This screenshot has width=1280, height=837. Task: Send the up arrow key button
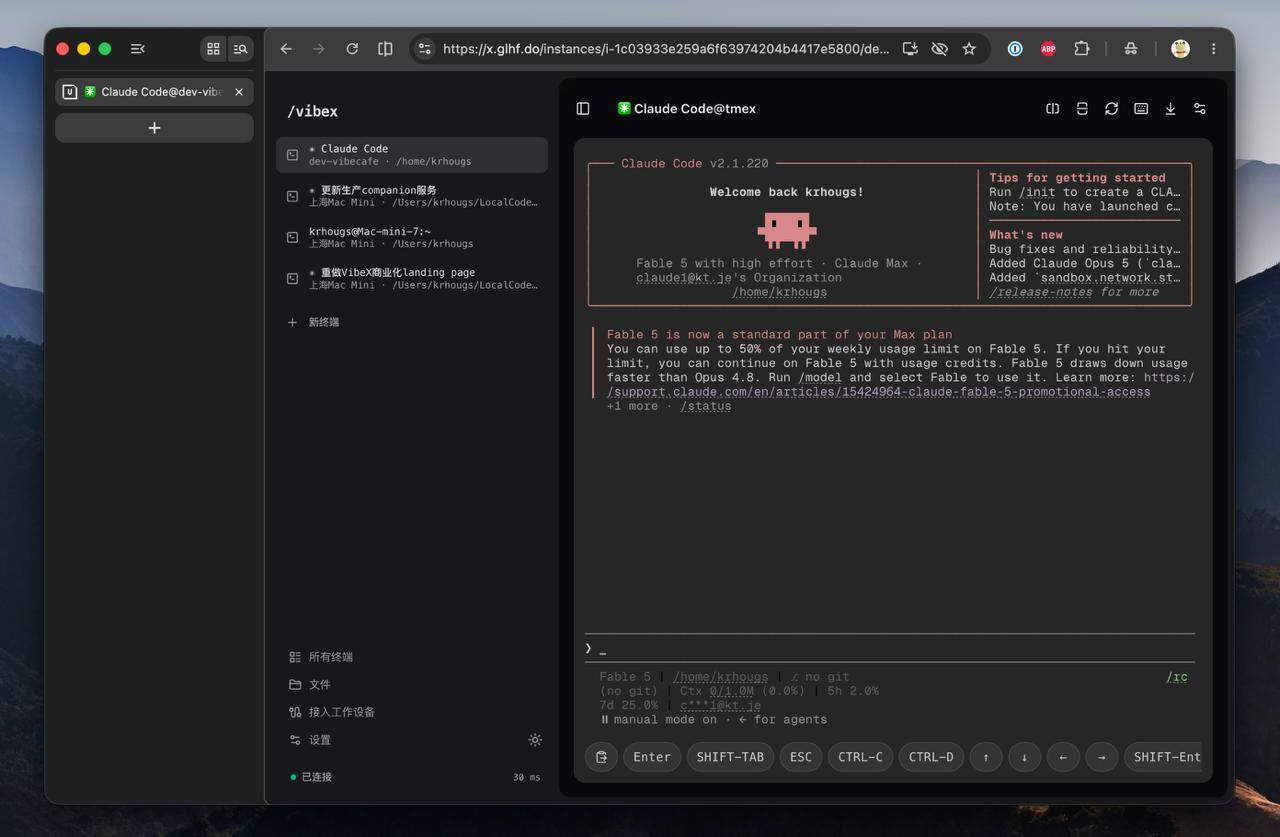pos(986,757)
